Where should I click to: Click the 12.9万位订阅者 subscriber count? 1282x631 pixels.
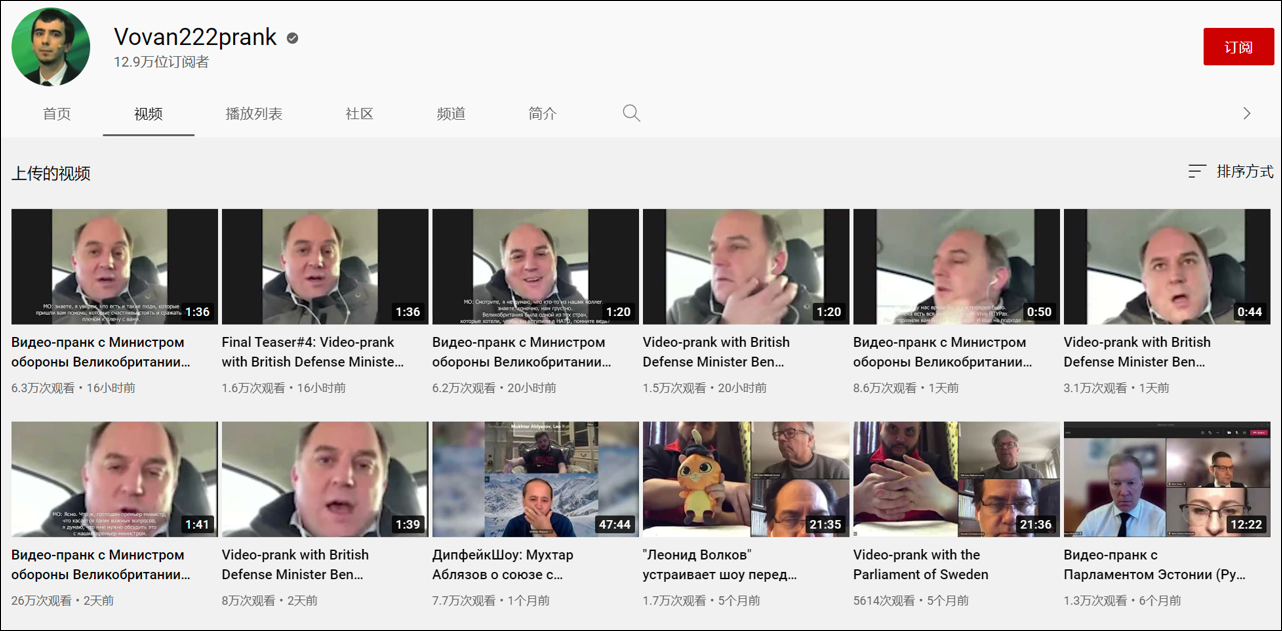click(162, 63)
